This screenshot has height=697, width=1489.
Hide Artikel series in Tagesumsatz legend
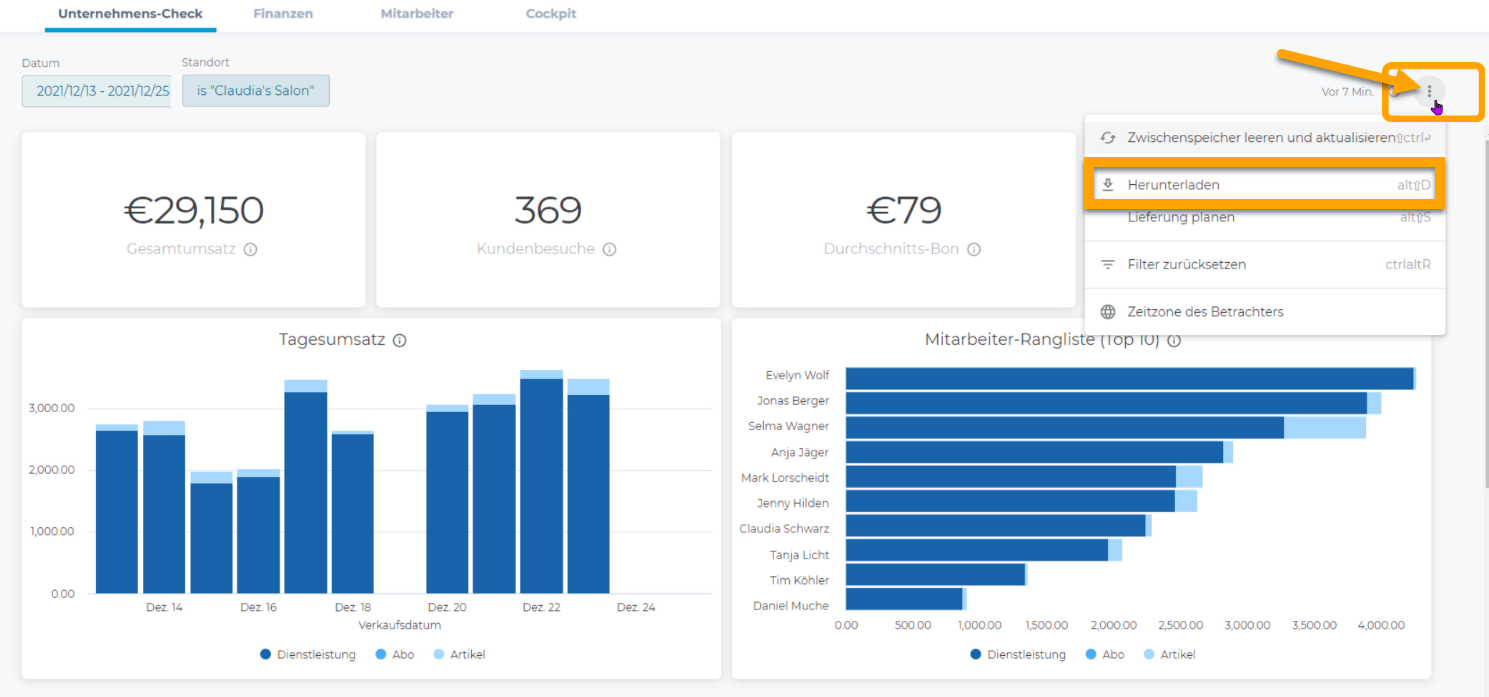[x=459, y=654]
